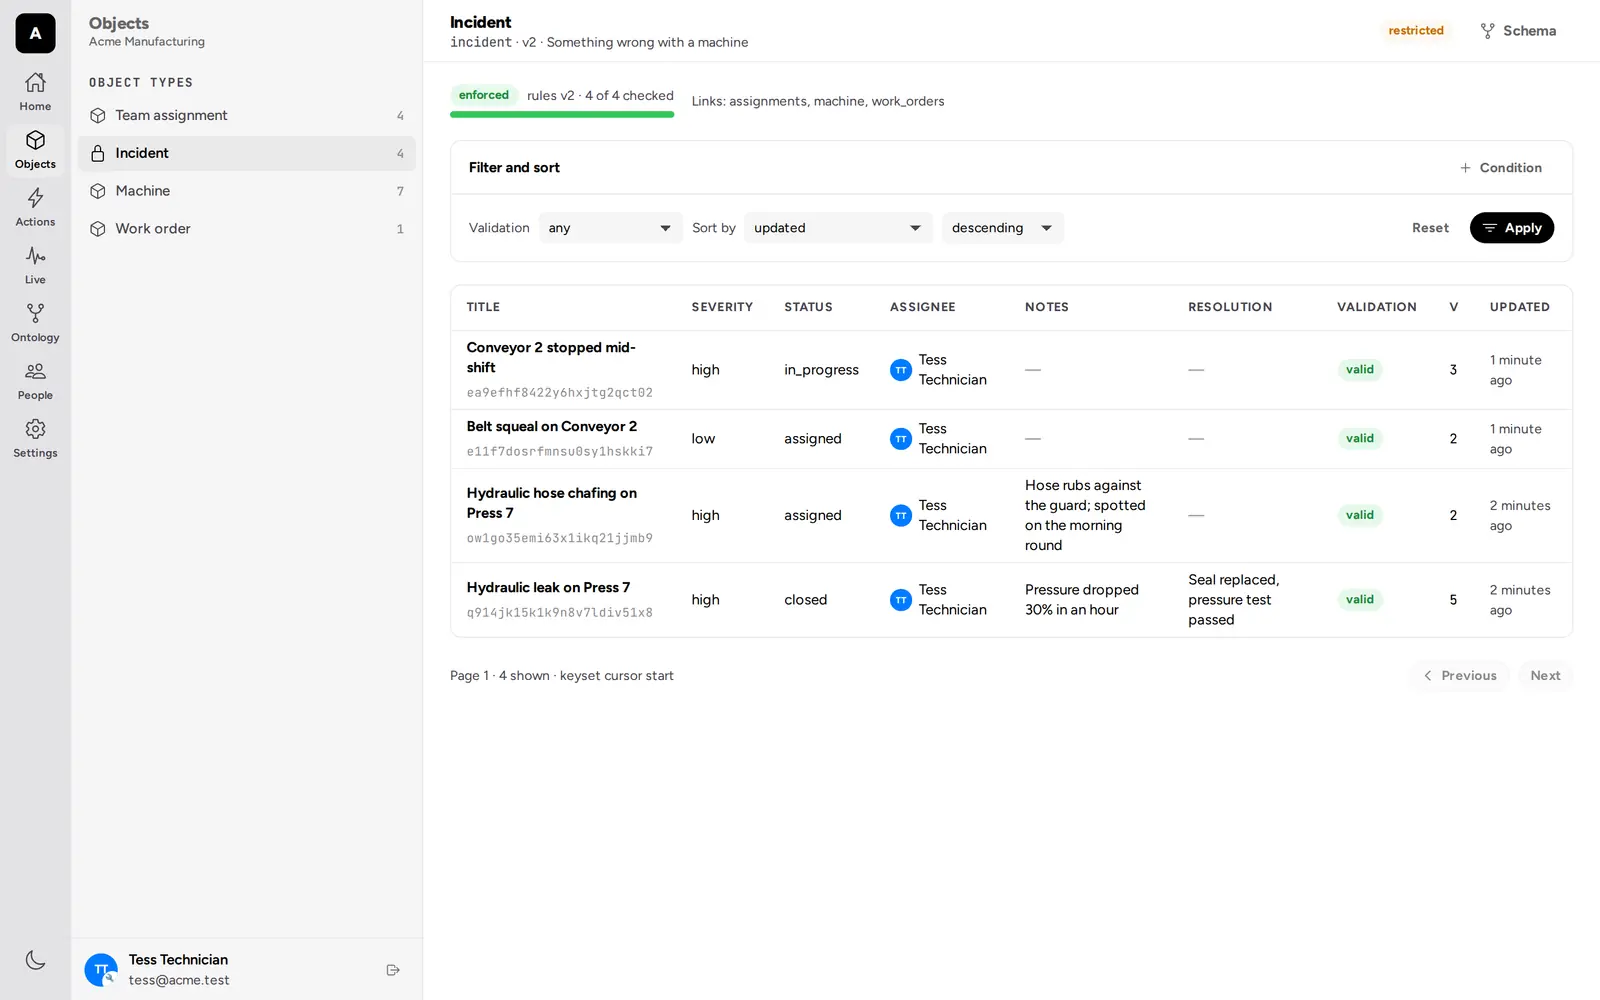Select the Objects cube icon

point(35,140)
